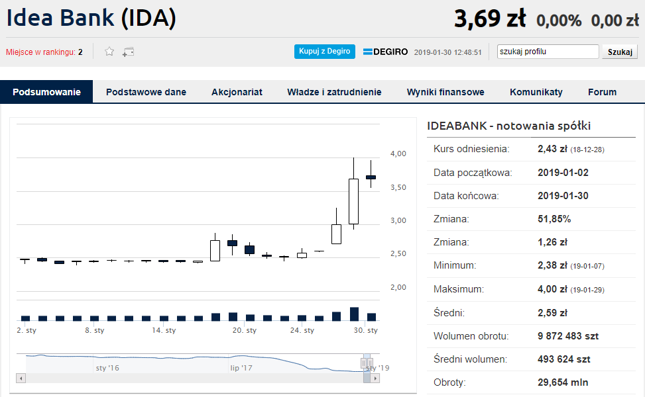Click the navigator scrollbar track below the chart
This screenshot has width=645, height=397.
tap(193, 378)
